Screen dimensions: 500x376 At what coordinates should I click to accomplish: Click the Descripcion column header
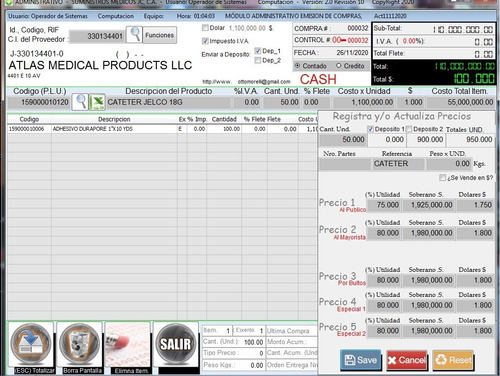click(114, 119)
